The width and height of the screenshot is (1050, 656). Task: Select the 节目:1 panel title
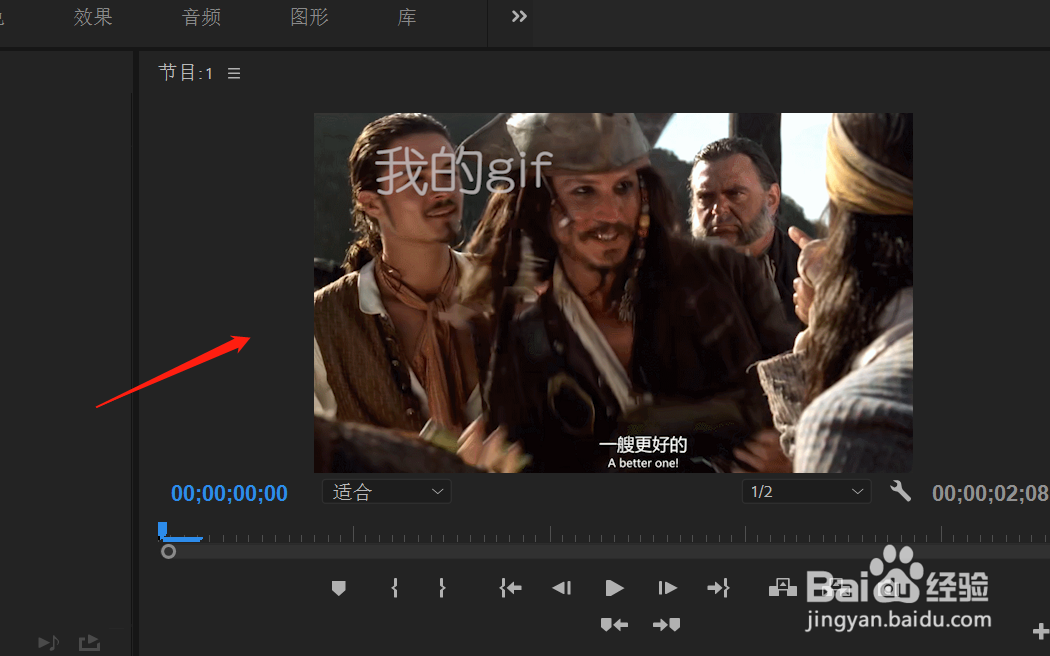[x=185, y=73]
